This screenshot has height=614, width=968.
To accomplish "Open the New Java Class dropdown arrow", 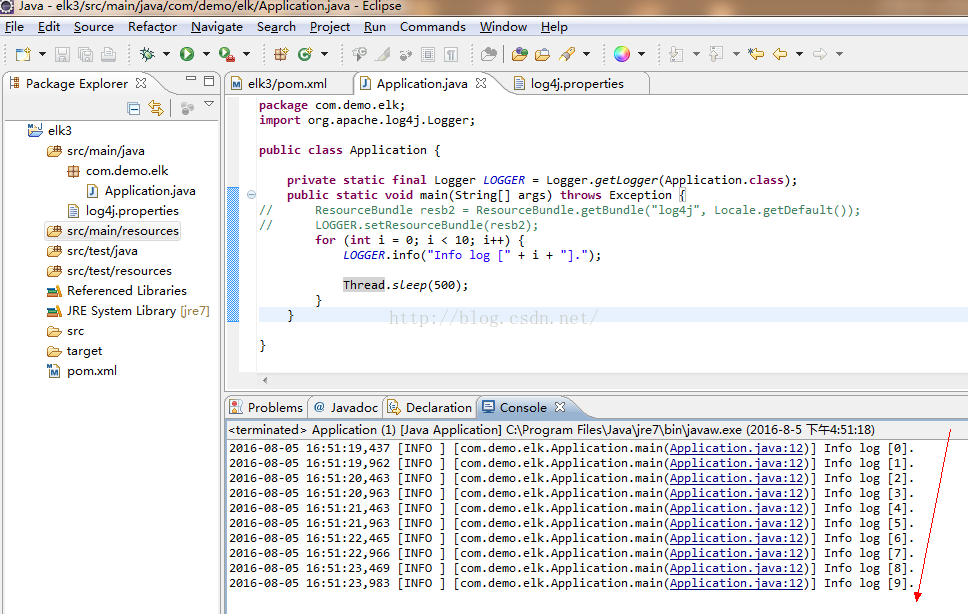I will click(x=324, y=54).
